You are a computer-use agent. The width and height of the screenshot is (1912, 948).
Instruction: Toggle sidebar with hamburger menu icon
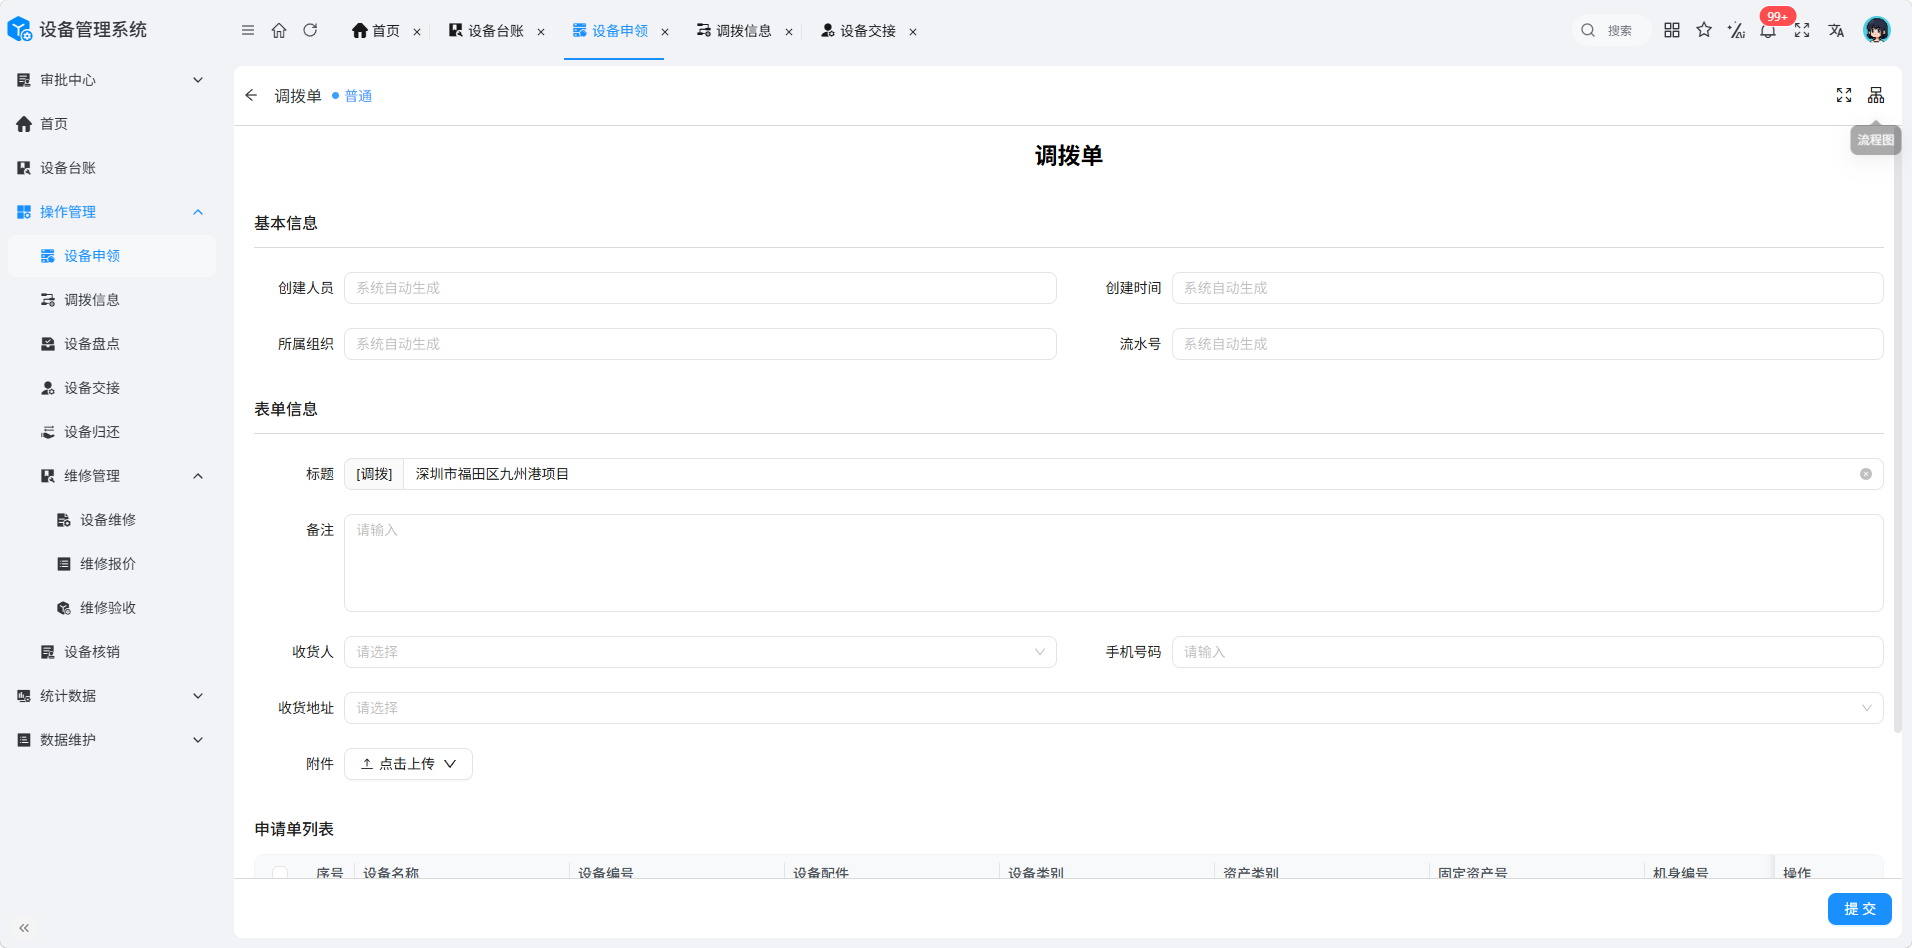[248, 30]
